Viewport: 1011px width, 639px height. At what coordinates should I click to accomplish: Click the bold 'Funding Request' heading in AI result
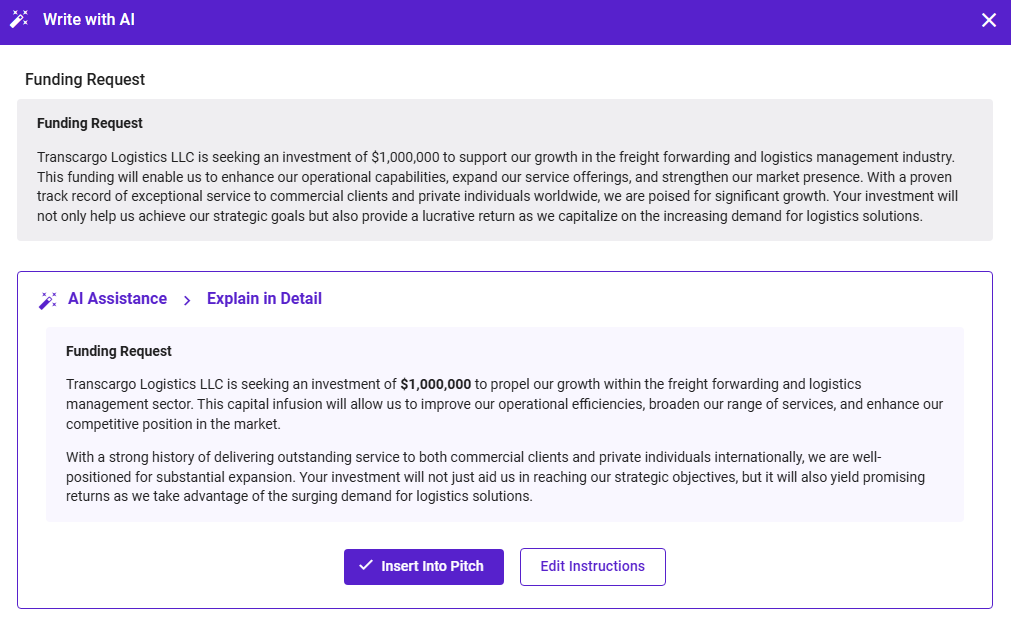(x=119, y=351)
